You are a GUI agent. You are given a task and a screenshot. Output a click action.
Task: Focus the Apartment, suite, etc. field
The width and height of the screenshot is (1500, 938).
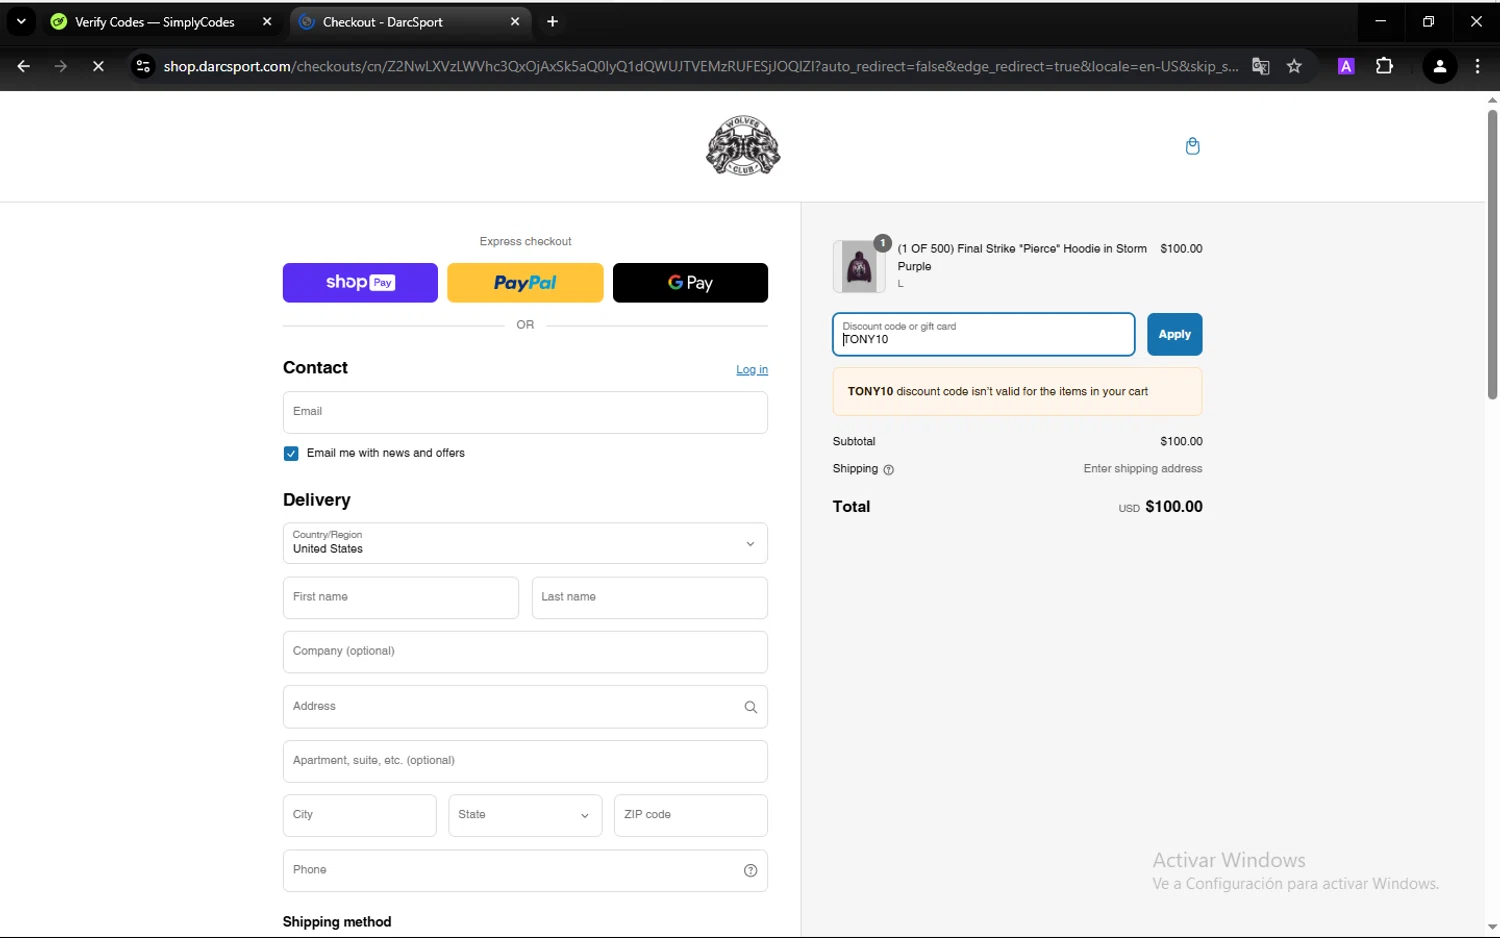click(525, 761)
